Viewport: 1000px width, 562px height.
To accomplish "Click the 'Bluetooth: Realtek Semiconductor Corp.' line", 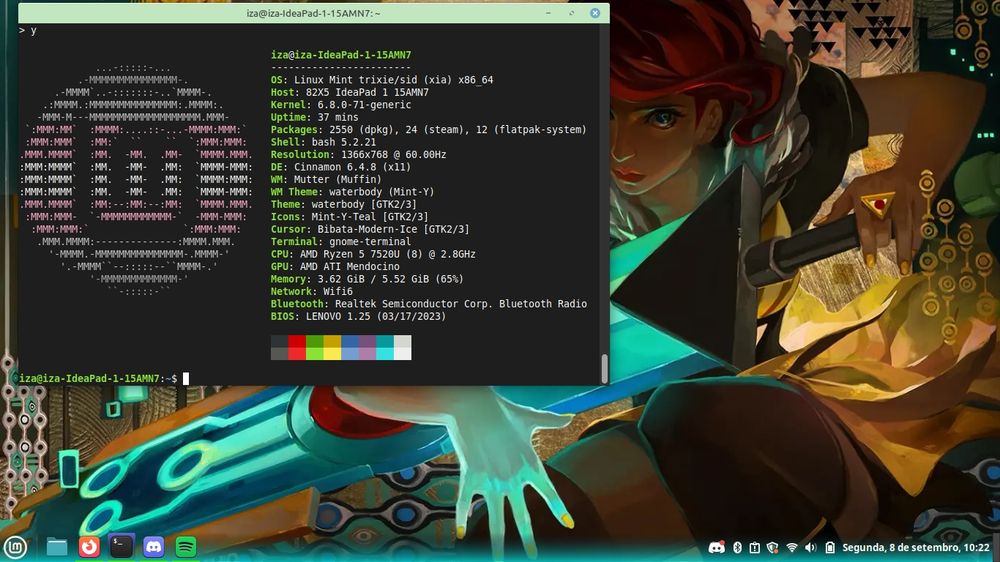I will 429,304.
